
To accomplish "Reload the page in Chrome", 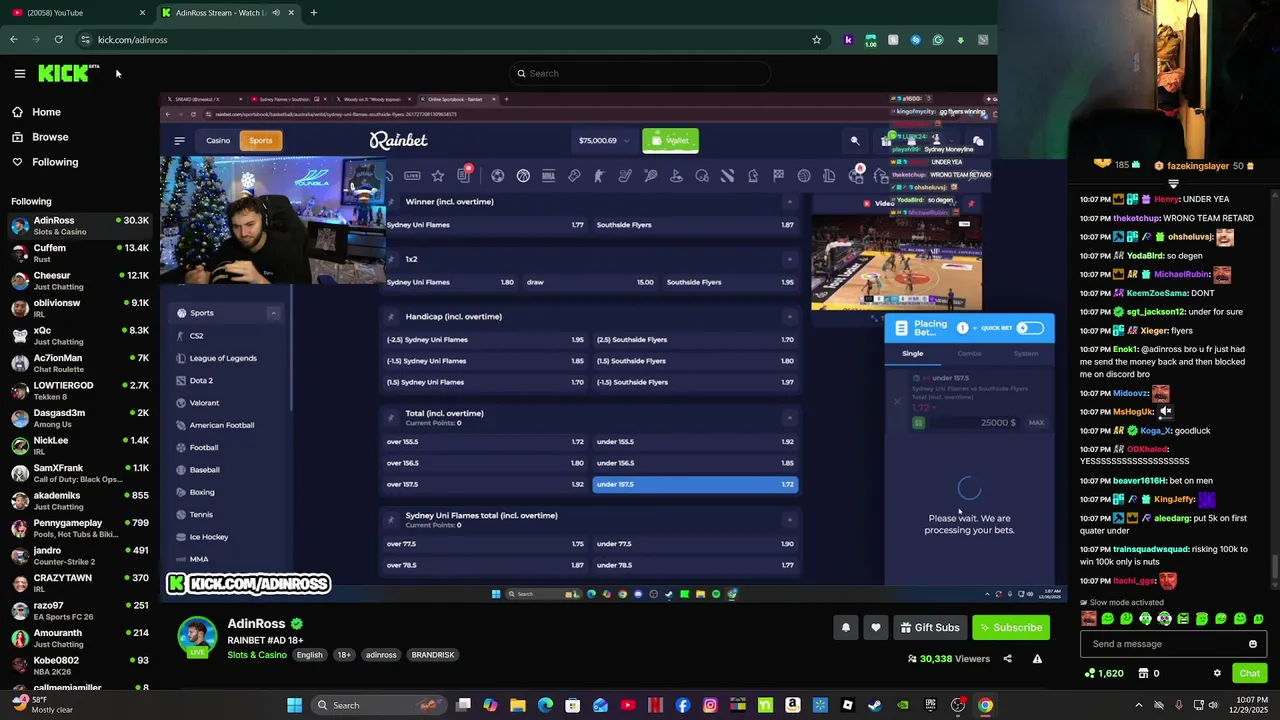I will (59, 40).
